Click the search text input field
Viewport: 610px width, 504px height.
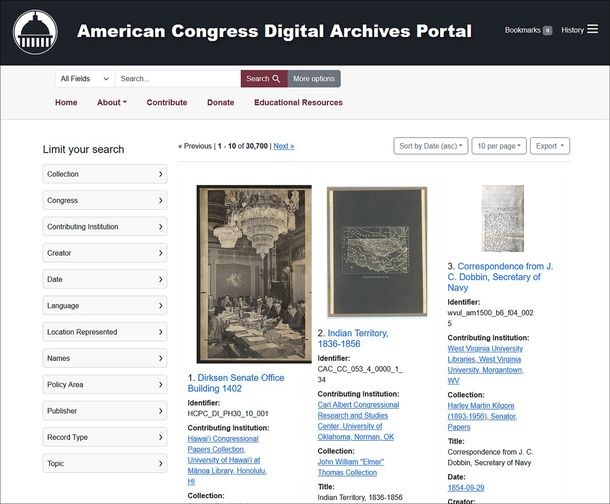(x=177, y=79)
